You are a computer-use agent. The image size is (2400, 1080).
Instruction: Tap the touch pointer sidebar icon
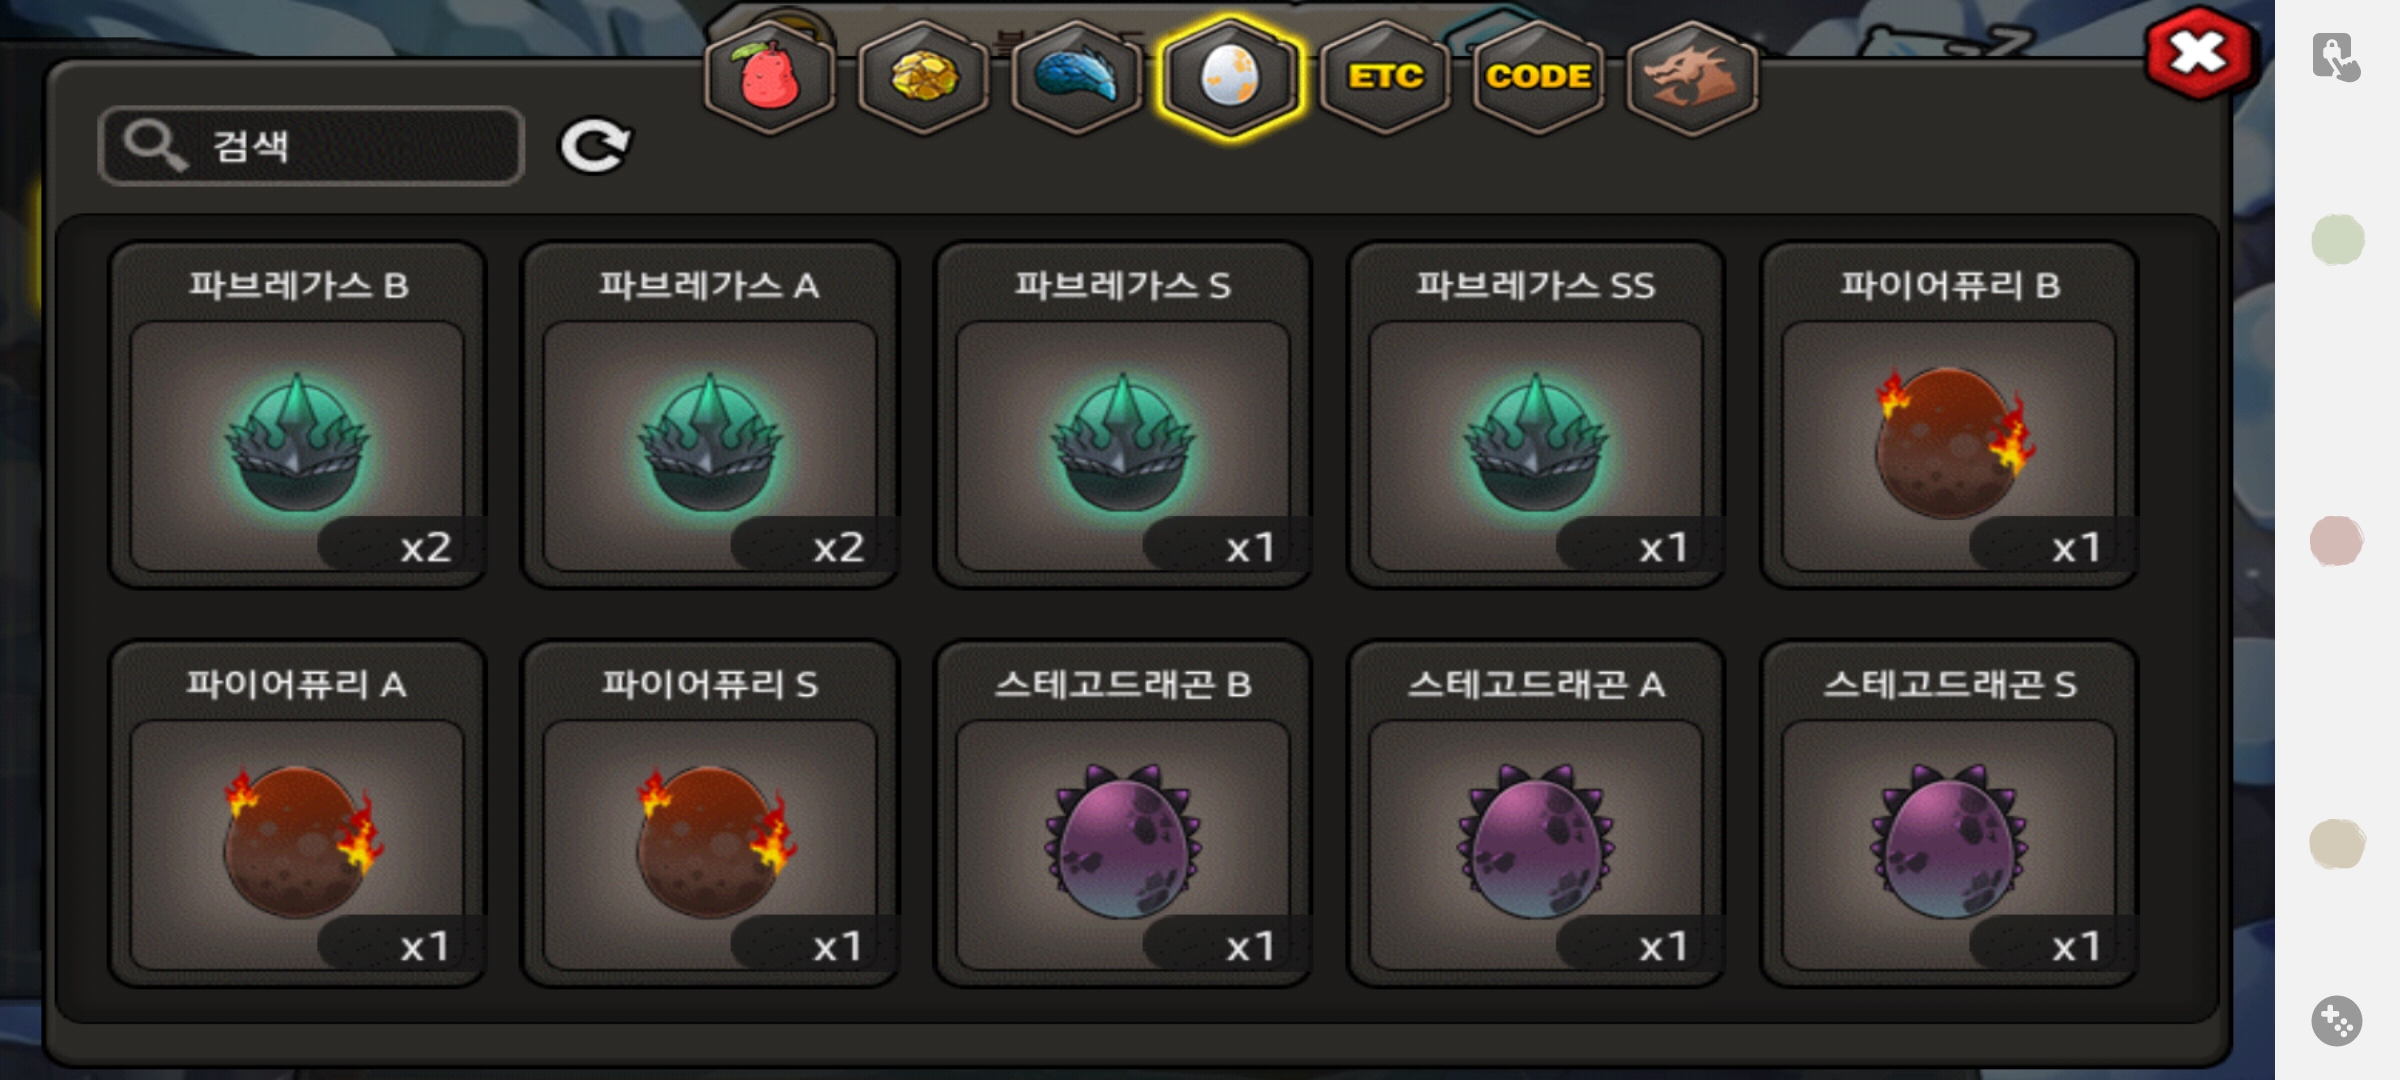point(2336,56)
